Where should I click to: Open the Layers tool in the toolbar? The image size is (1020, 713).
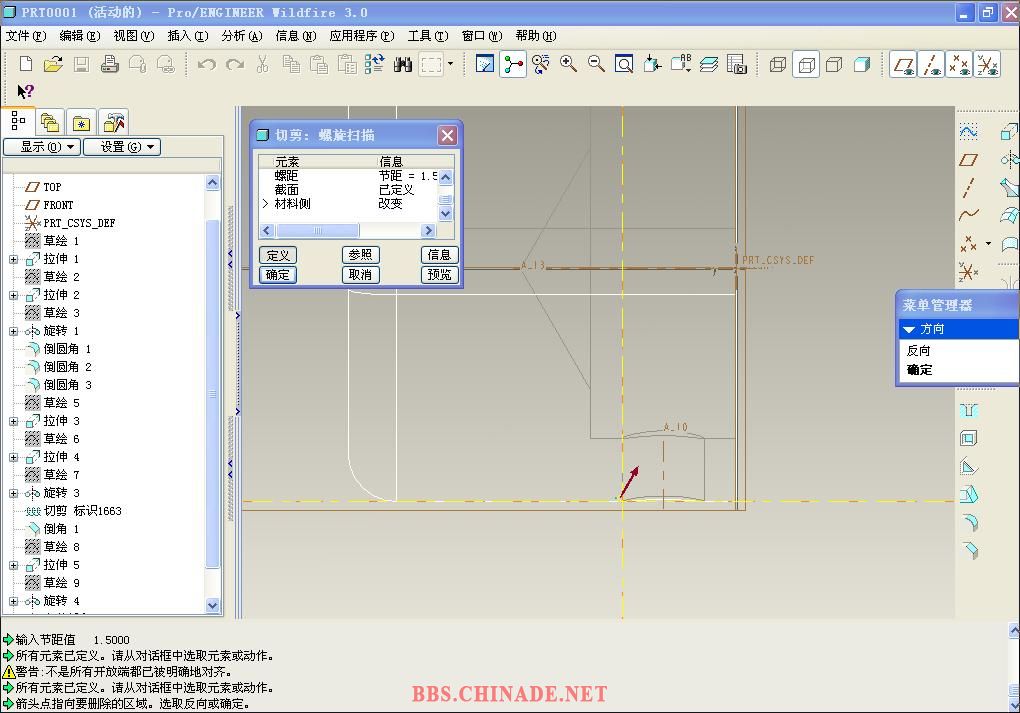709,64
